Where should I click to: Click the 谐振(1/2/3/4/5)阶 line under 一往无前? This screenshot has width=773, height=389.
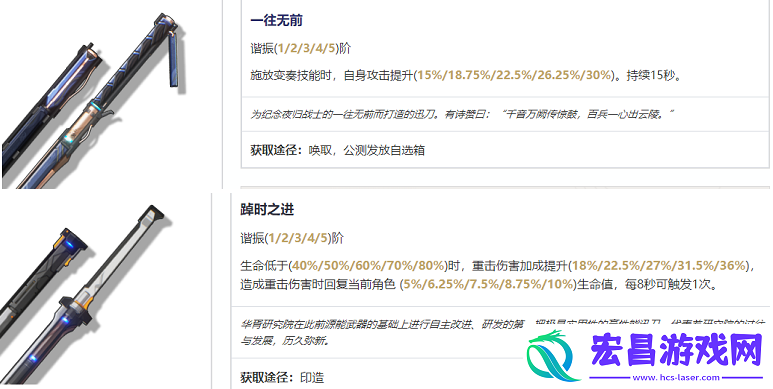point(300,48)
